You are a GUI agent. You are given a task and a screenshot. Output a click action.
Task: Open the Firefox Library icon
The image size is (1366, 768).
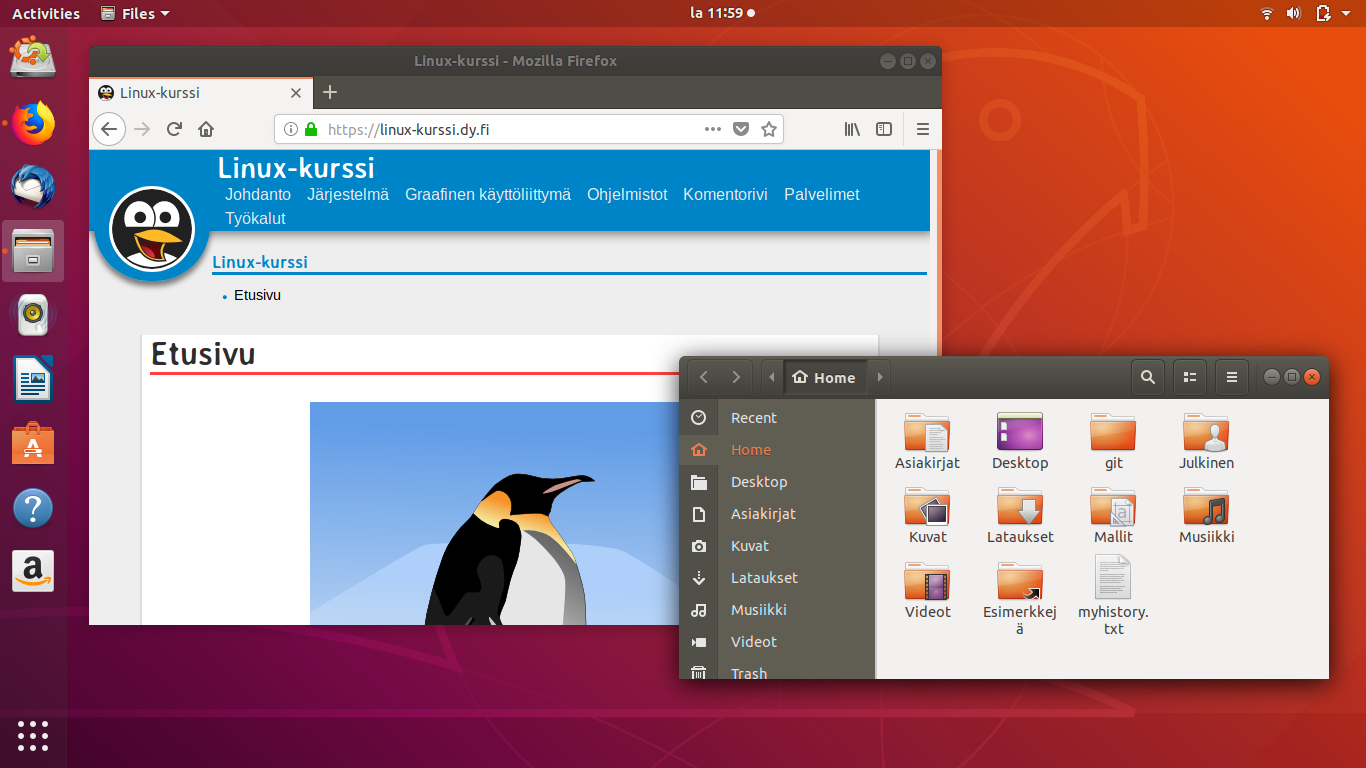(852, 129)
